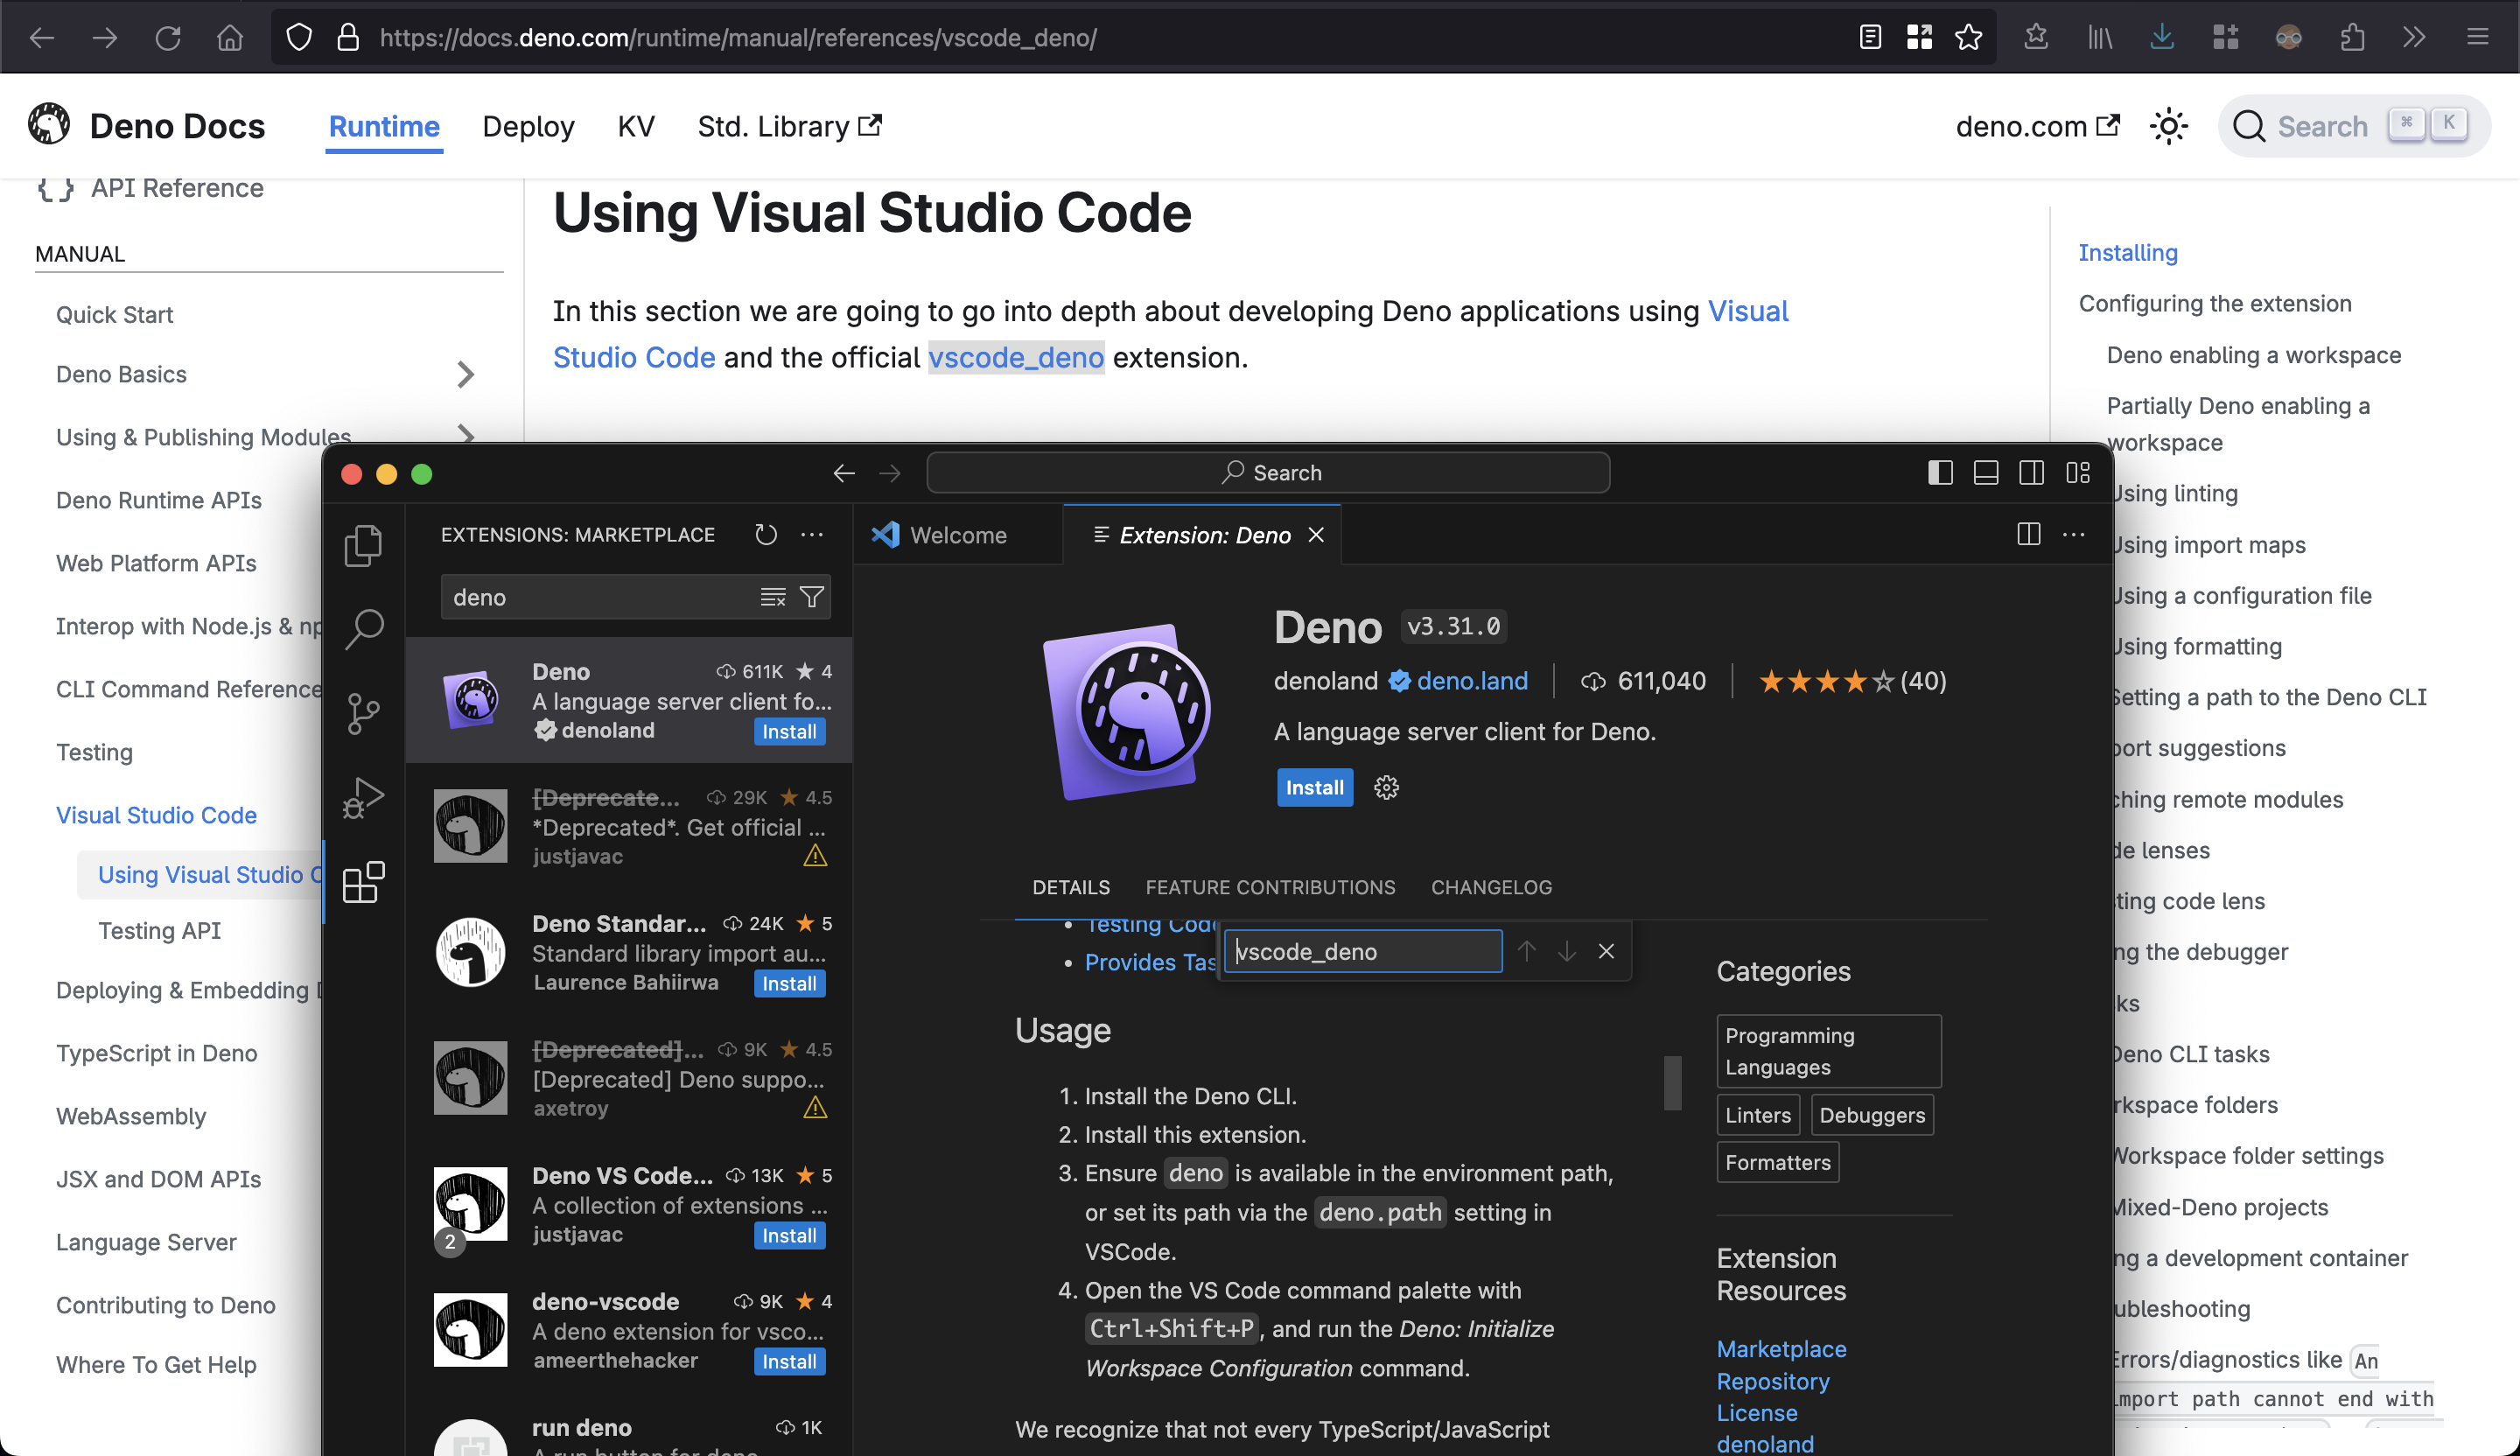Open editor more actions ellipsis menu
This screenshot has width=2520, height=1456.
2074,535
